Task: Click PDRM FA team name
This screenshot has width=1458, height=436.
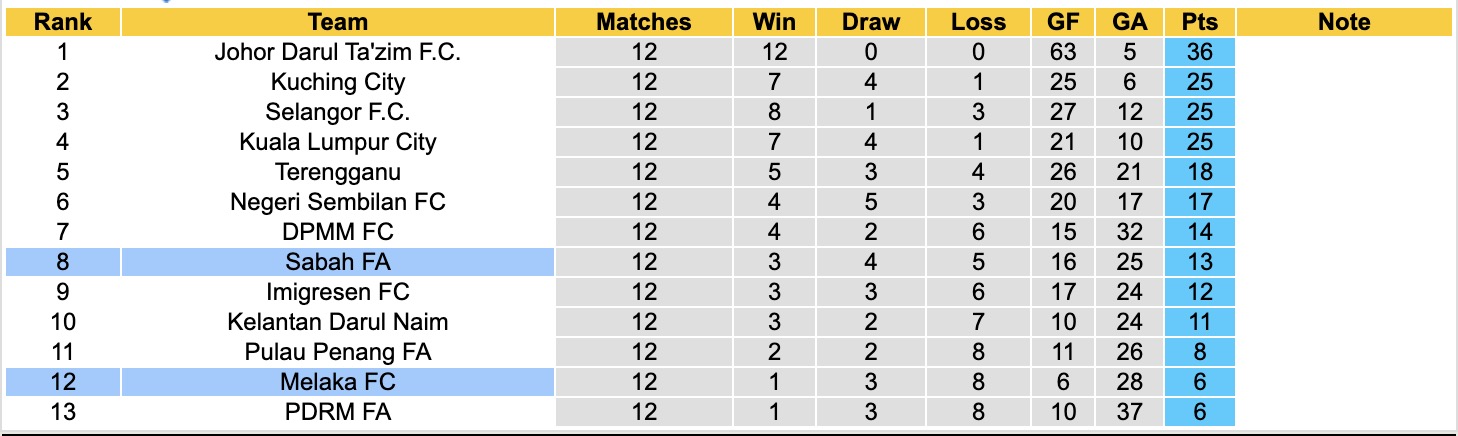Action: [338, 412]
